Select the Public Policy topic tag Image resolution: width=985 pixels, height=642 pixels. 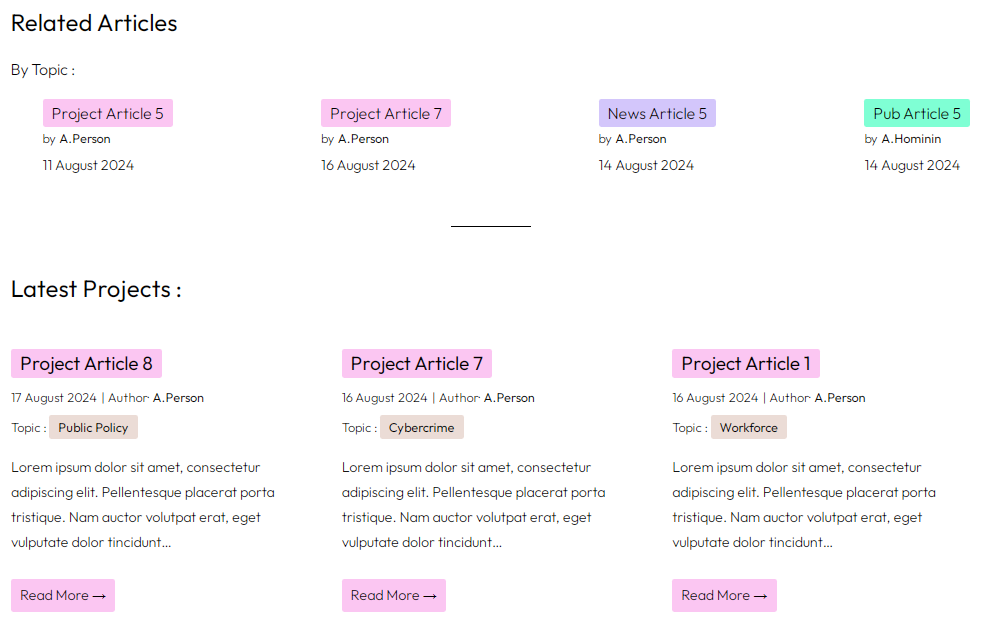click(93, 428)
